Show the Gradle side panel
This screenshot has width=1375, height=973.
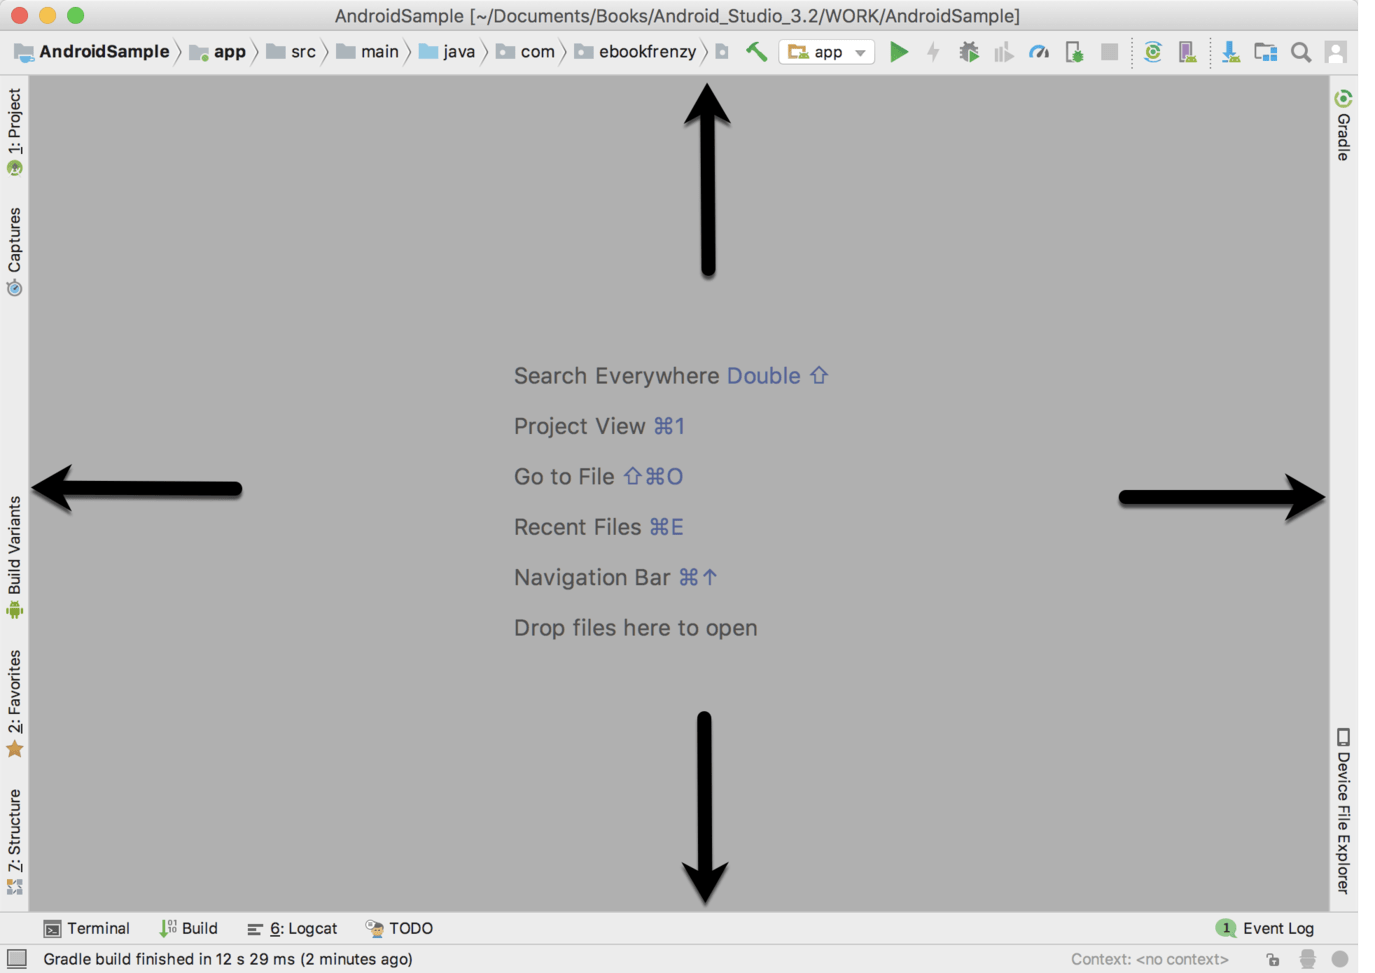point(1344,125)
